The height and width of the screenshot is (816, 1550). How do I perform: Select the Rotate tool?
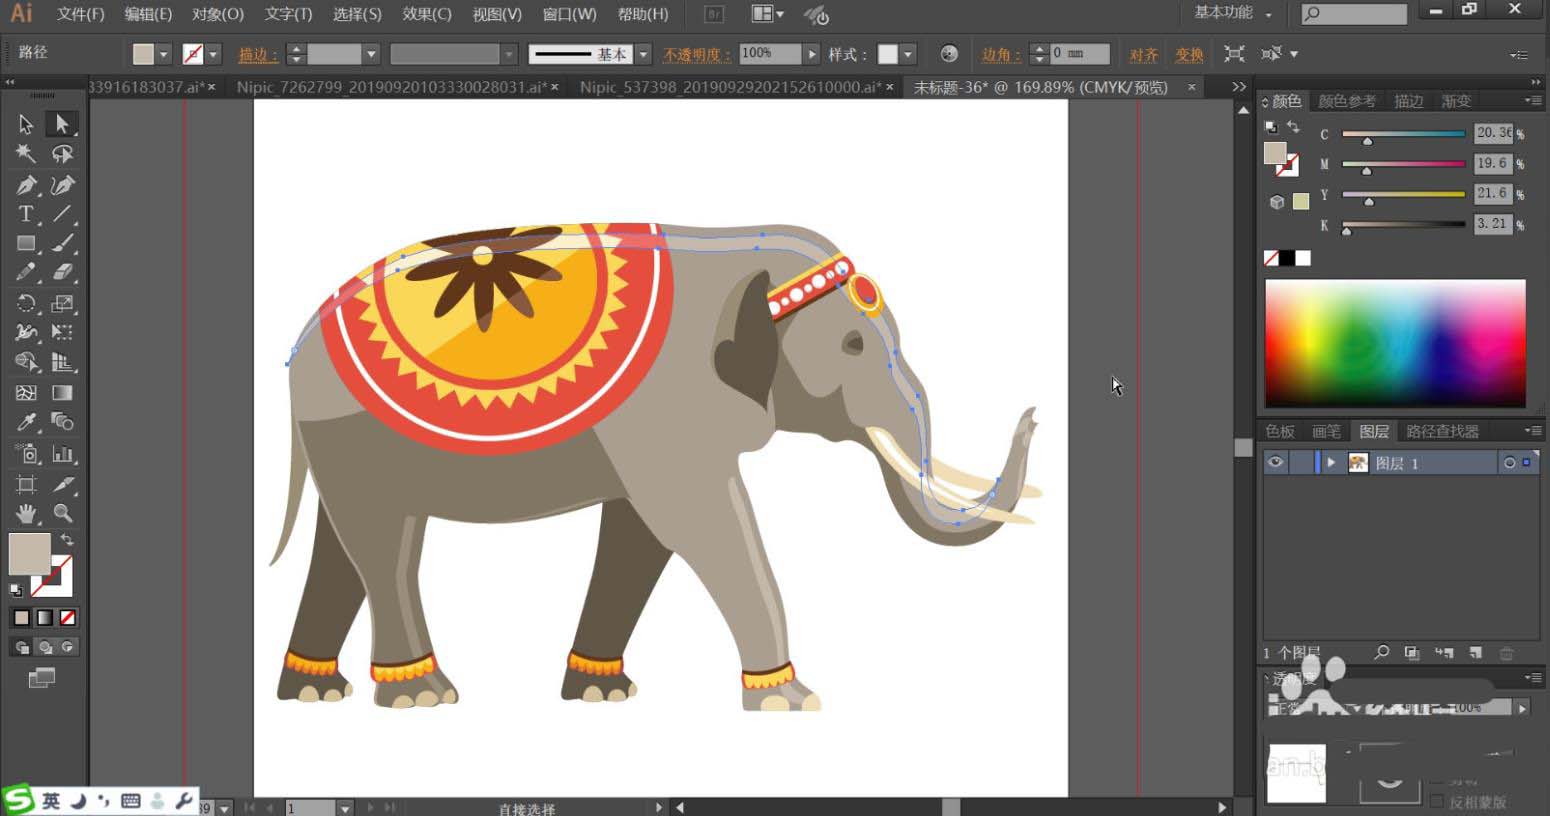pyautogui.click(x=26, y=303)
